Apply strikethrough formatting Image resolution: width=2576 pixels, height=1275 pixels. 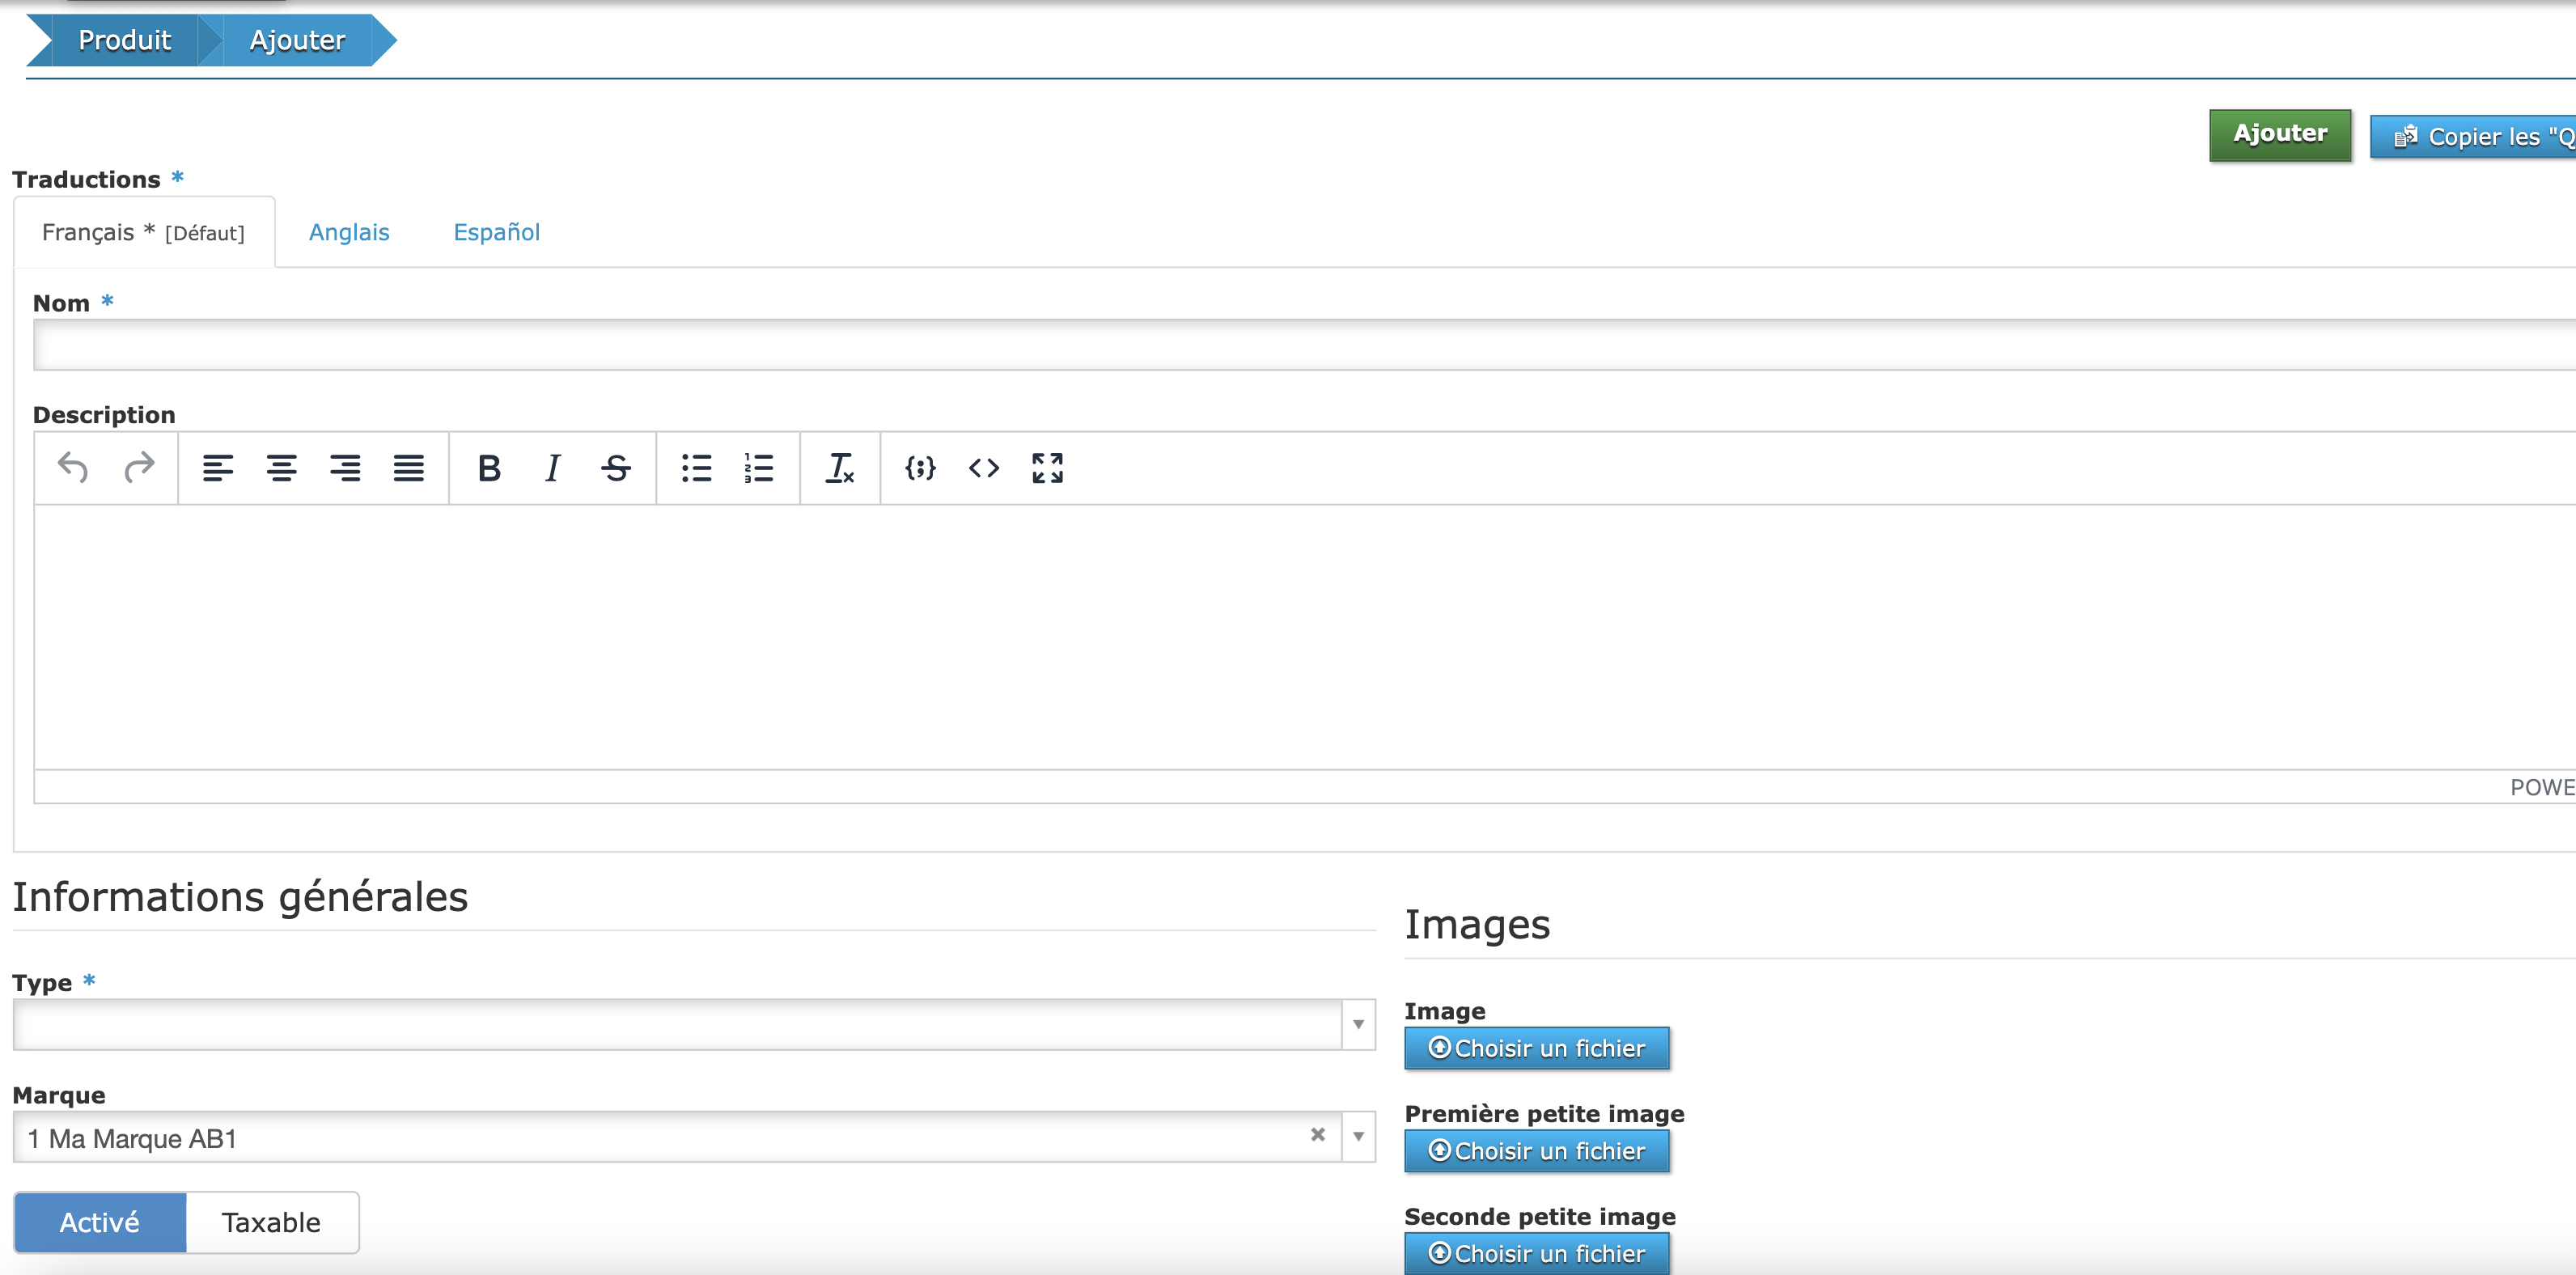coord(616,467)
